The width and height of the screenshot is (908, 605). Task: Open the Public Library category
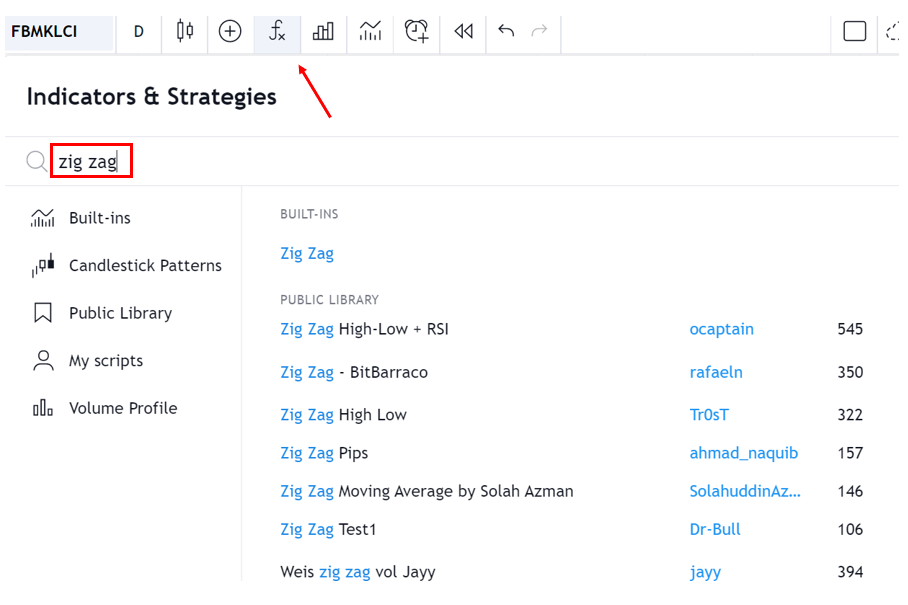pos(120,313)
